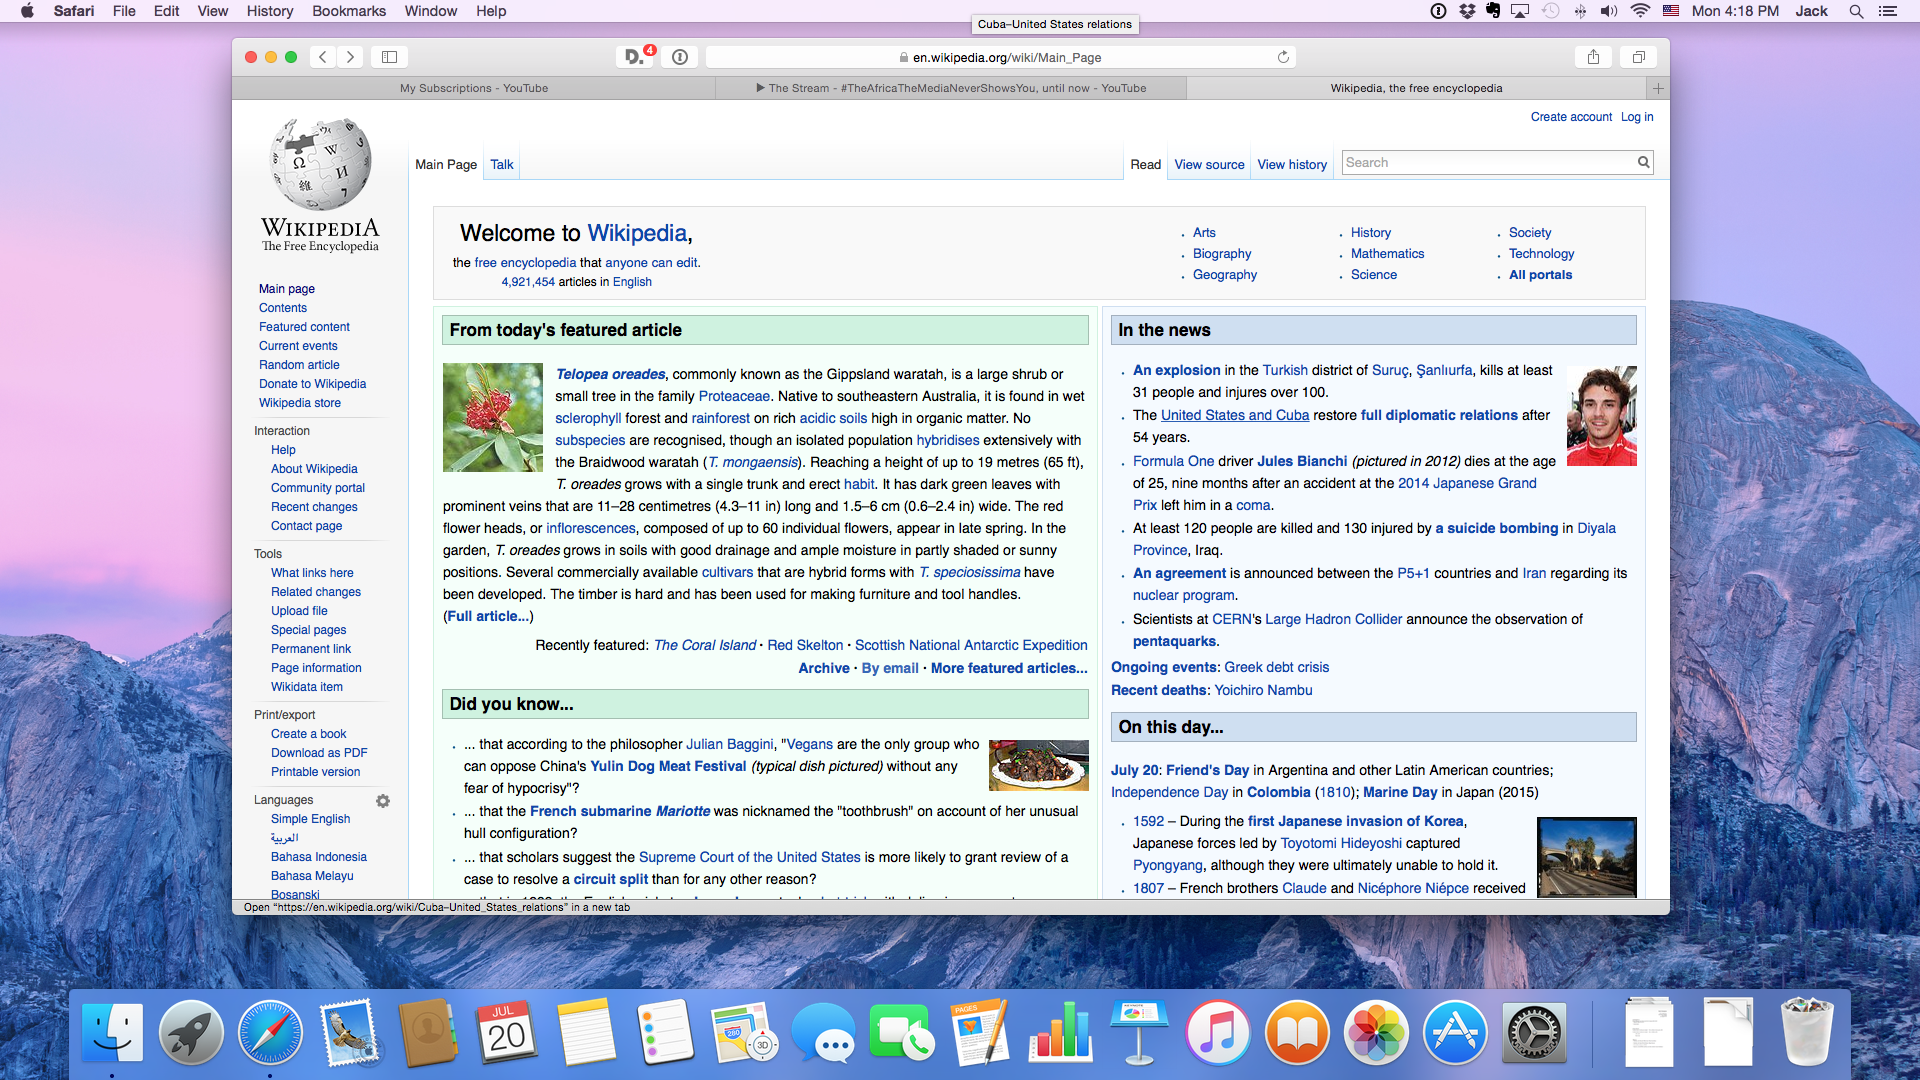Open Spotlight search in menu bar
This screenshot has width=1920, height=1080.
(1856, 11)
